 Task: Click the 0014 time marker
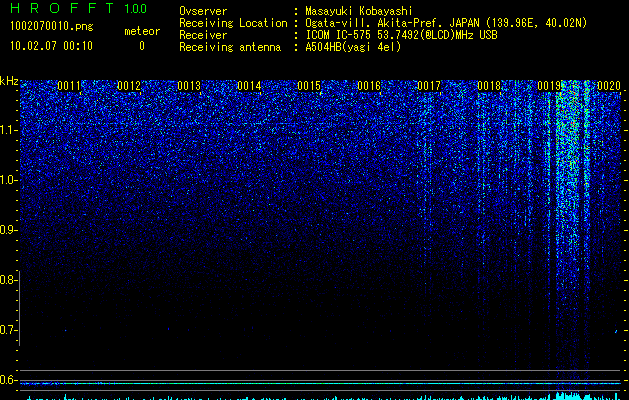click(249, 86)
